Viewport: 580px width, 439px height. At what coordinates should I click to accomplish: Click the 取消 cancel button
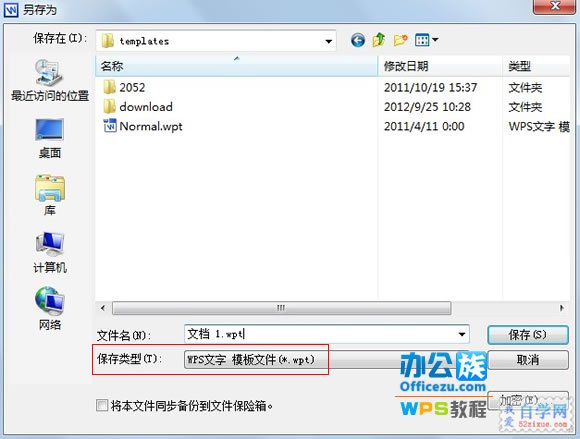point(528,359)
